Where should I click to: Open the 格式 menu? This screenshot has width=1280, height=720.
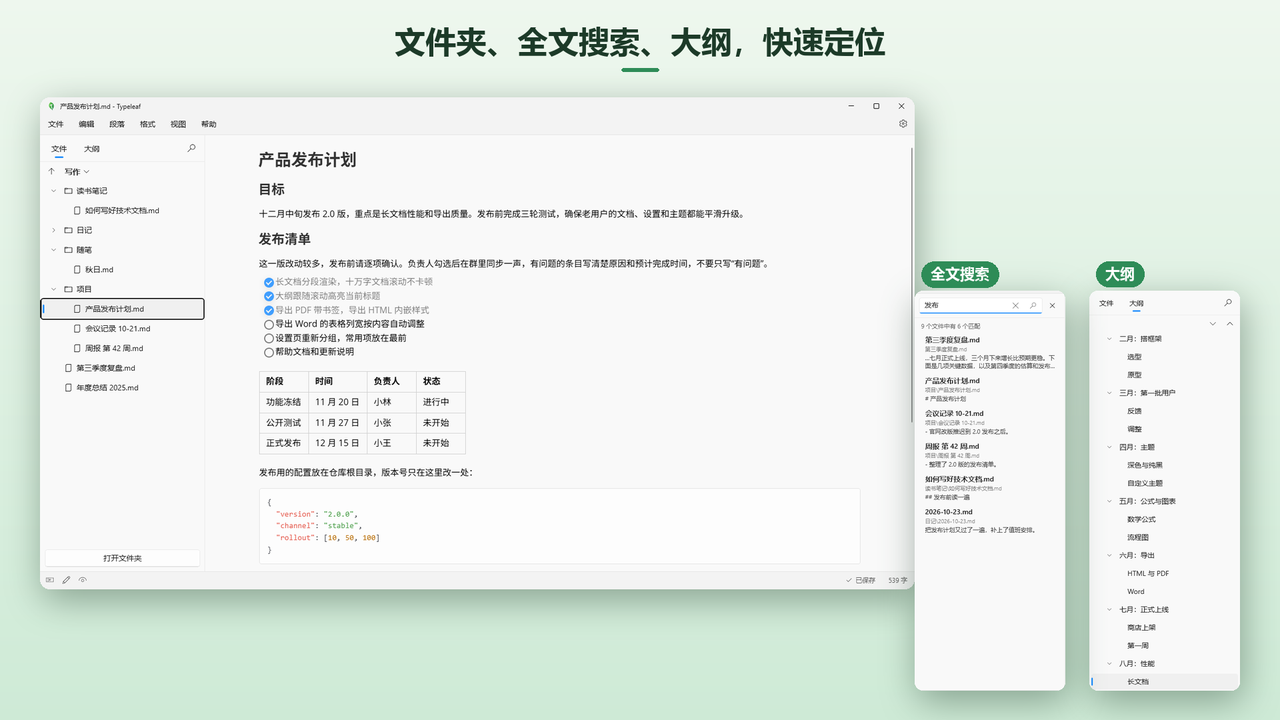tap(147, 124)
